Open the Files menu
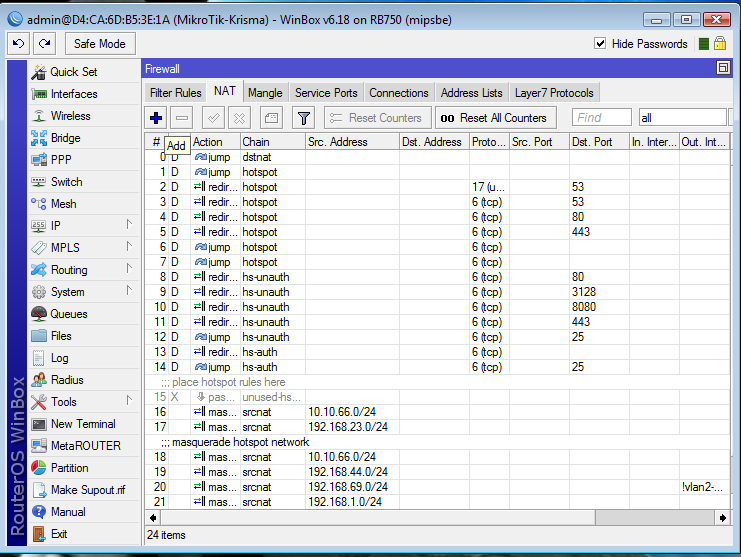The image size is (741, 557). pyautogui.click(x=84, y=336)
